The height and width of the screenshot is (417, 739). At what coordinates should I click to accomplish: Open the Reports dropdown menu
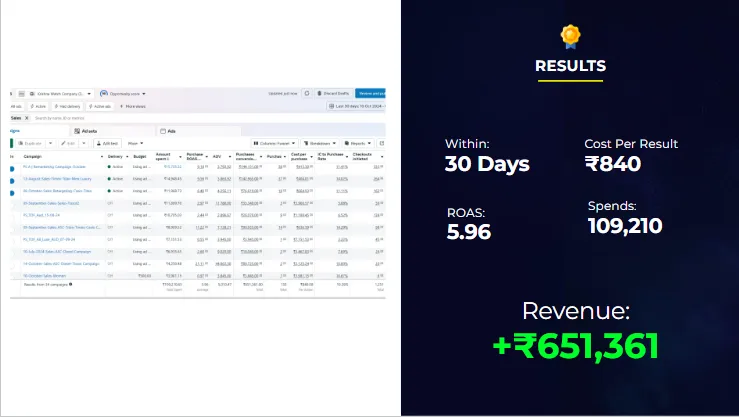coord(361,143)
